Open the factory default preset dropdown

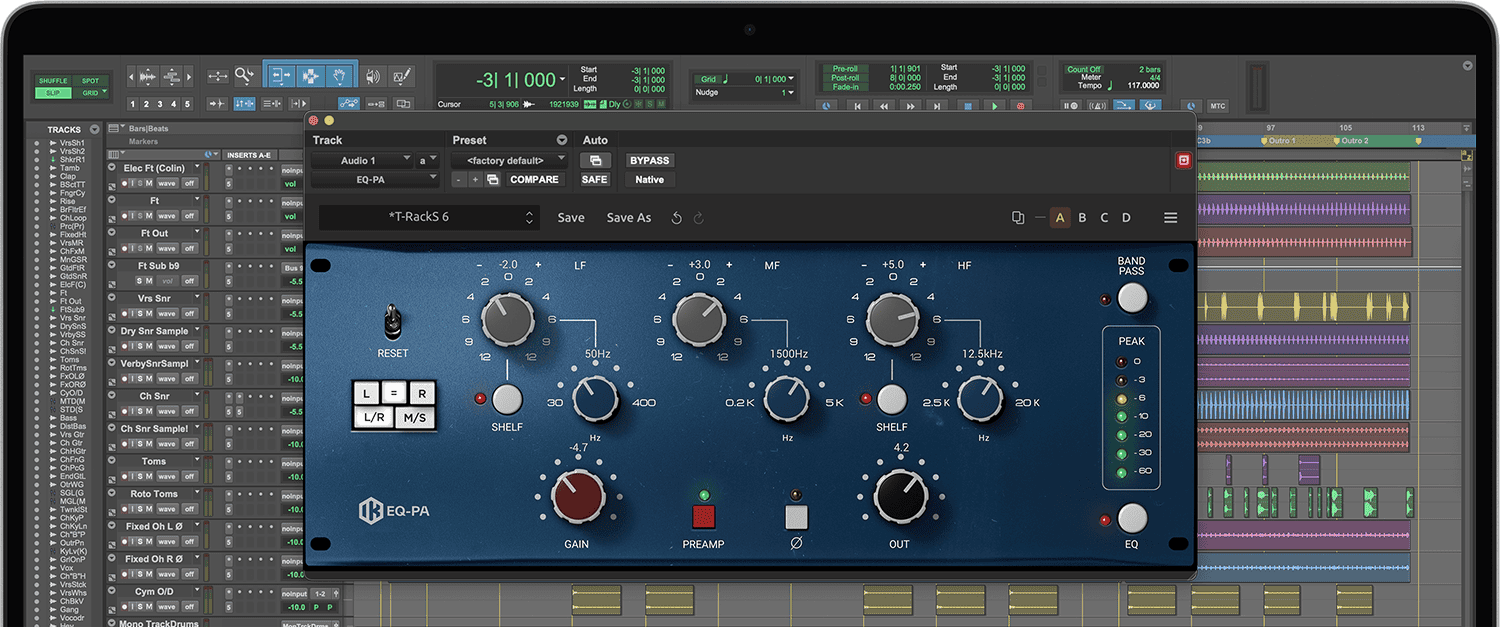coord(508,160)
